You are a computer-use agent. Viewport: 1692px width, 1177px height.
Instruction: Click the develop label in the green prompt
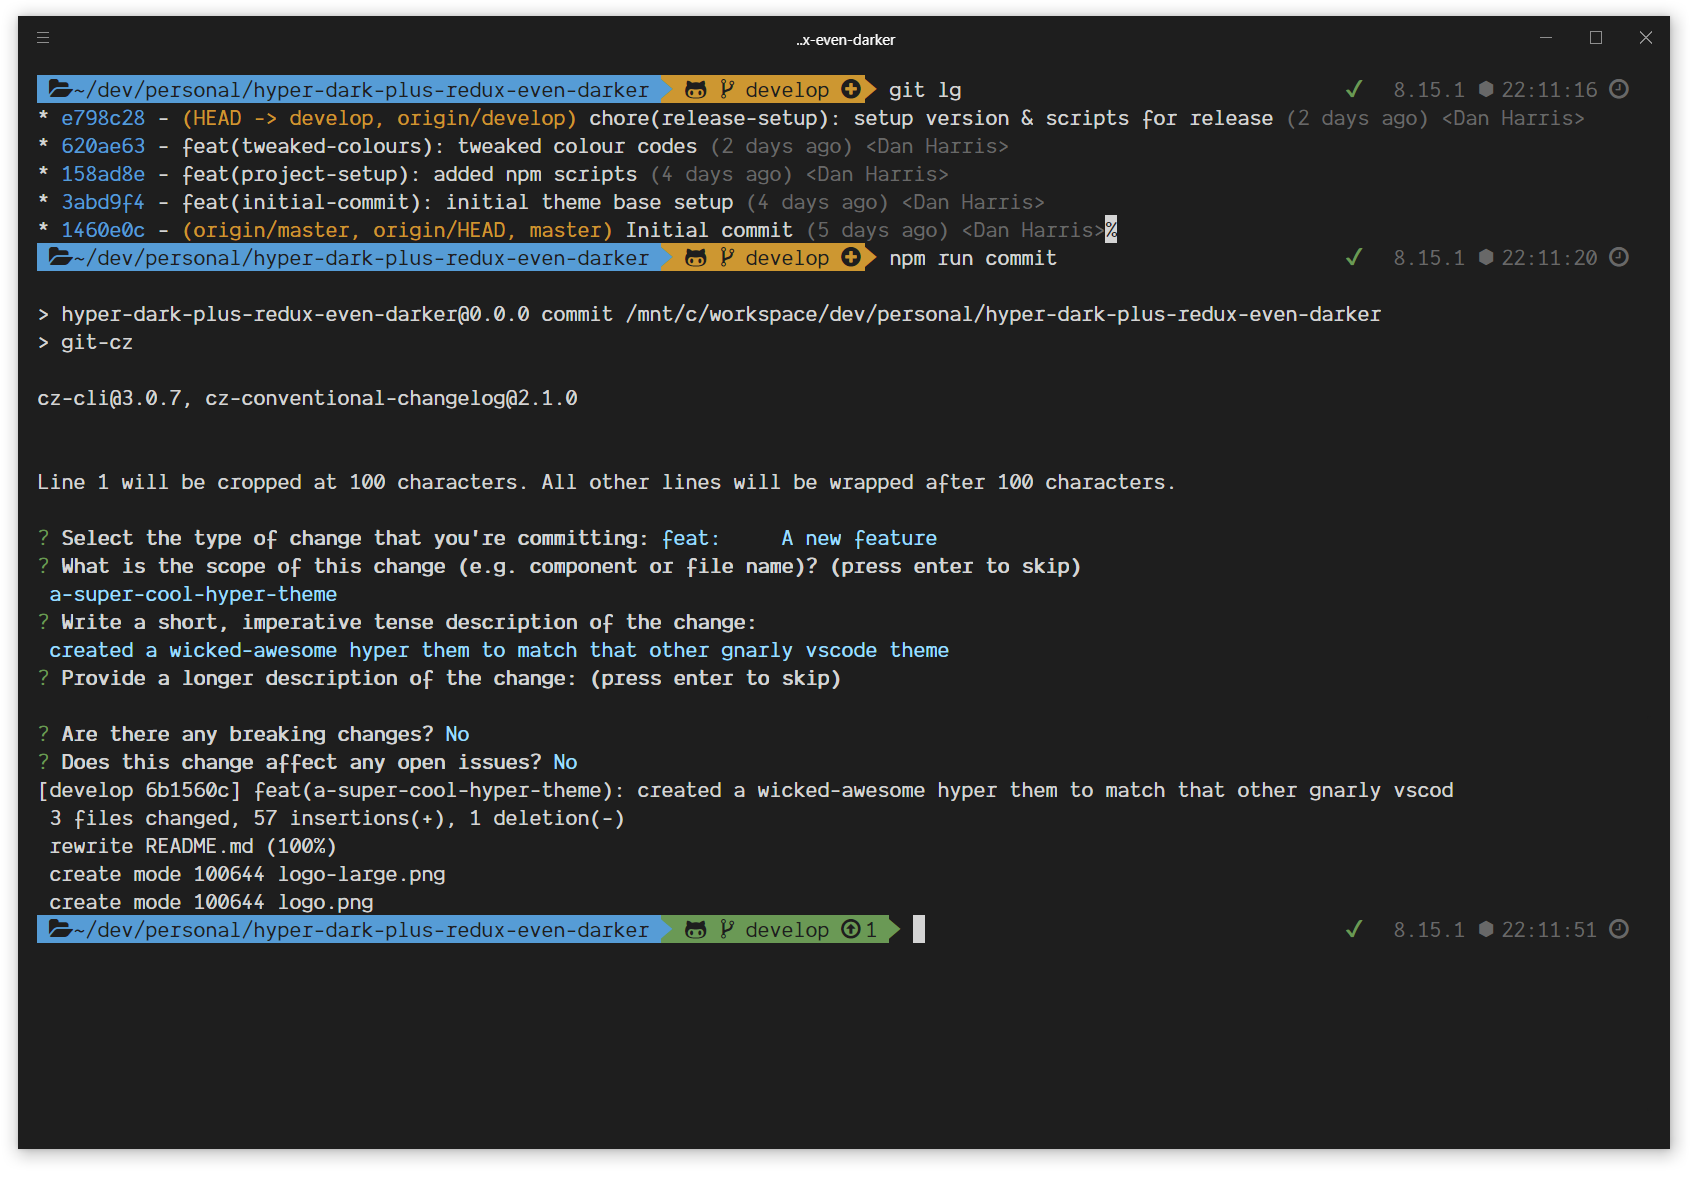787,929
